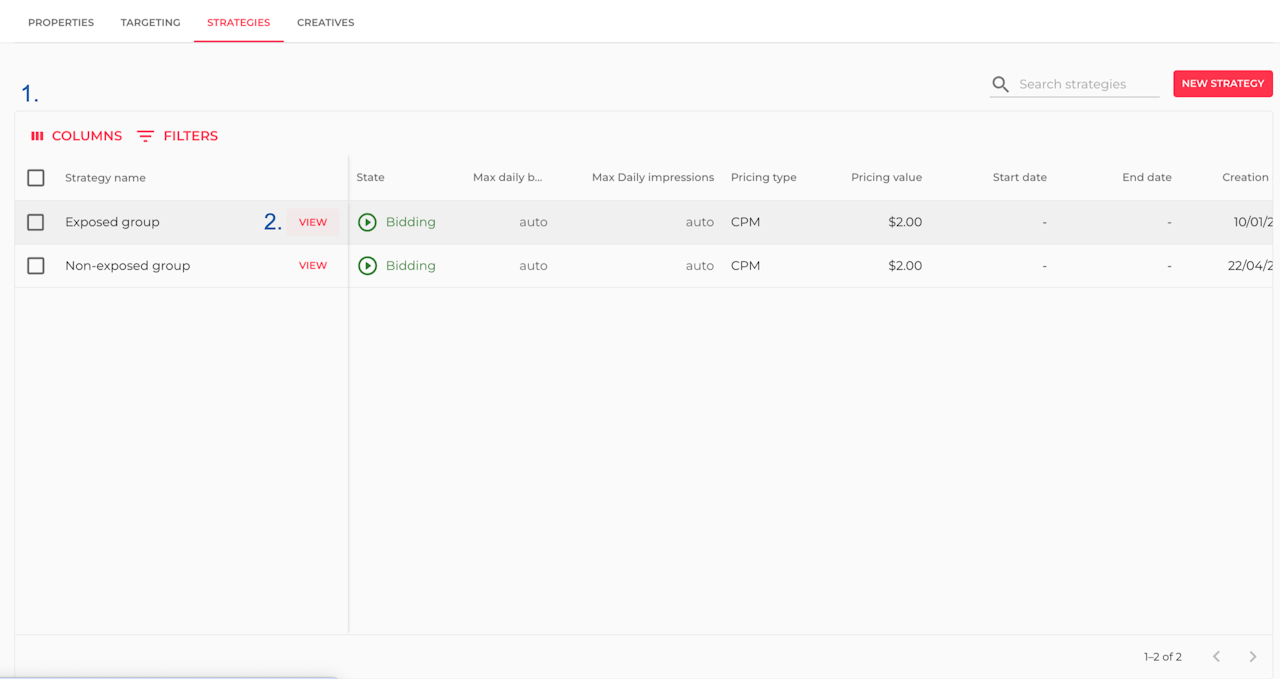The height and width of the screenshot is (679, 1280).
Task: Go to previous page arrow
Action: (x=1216, y=657)
